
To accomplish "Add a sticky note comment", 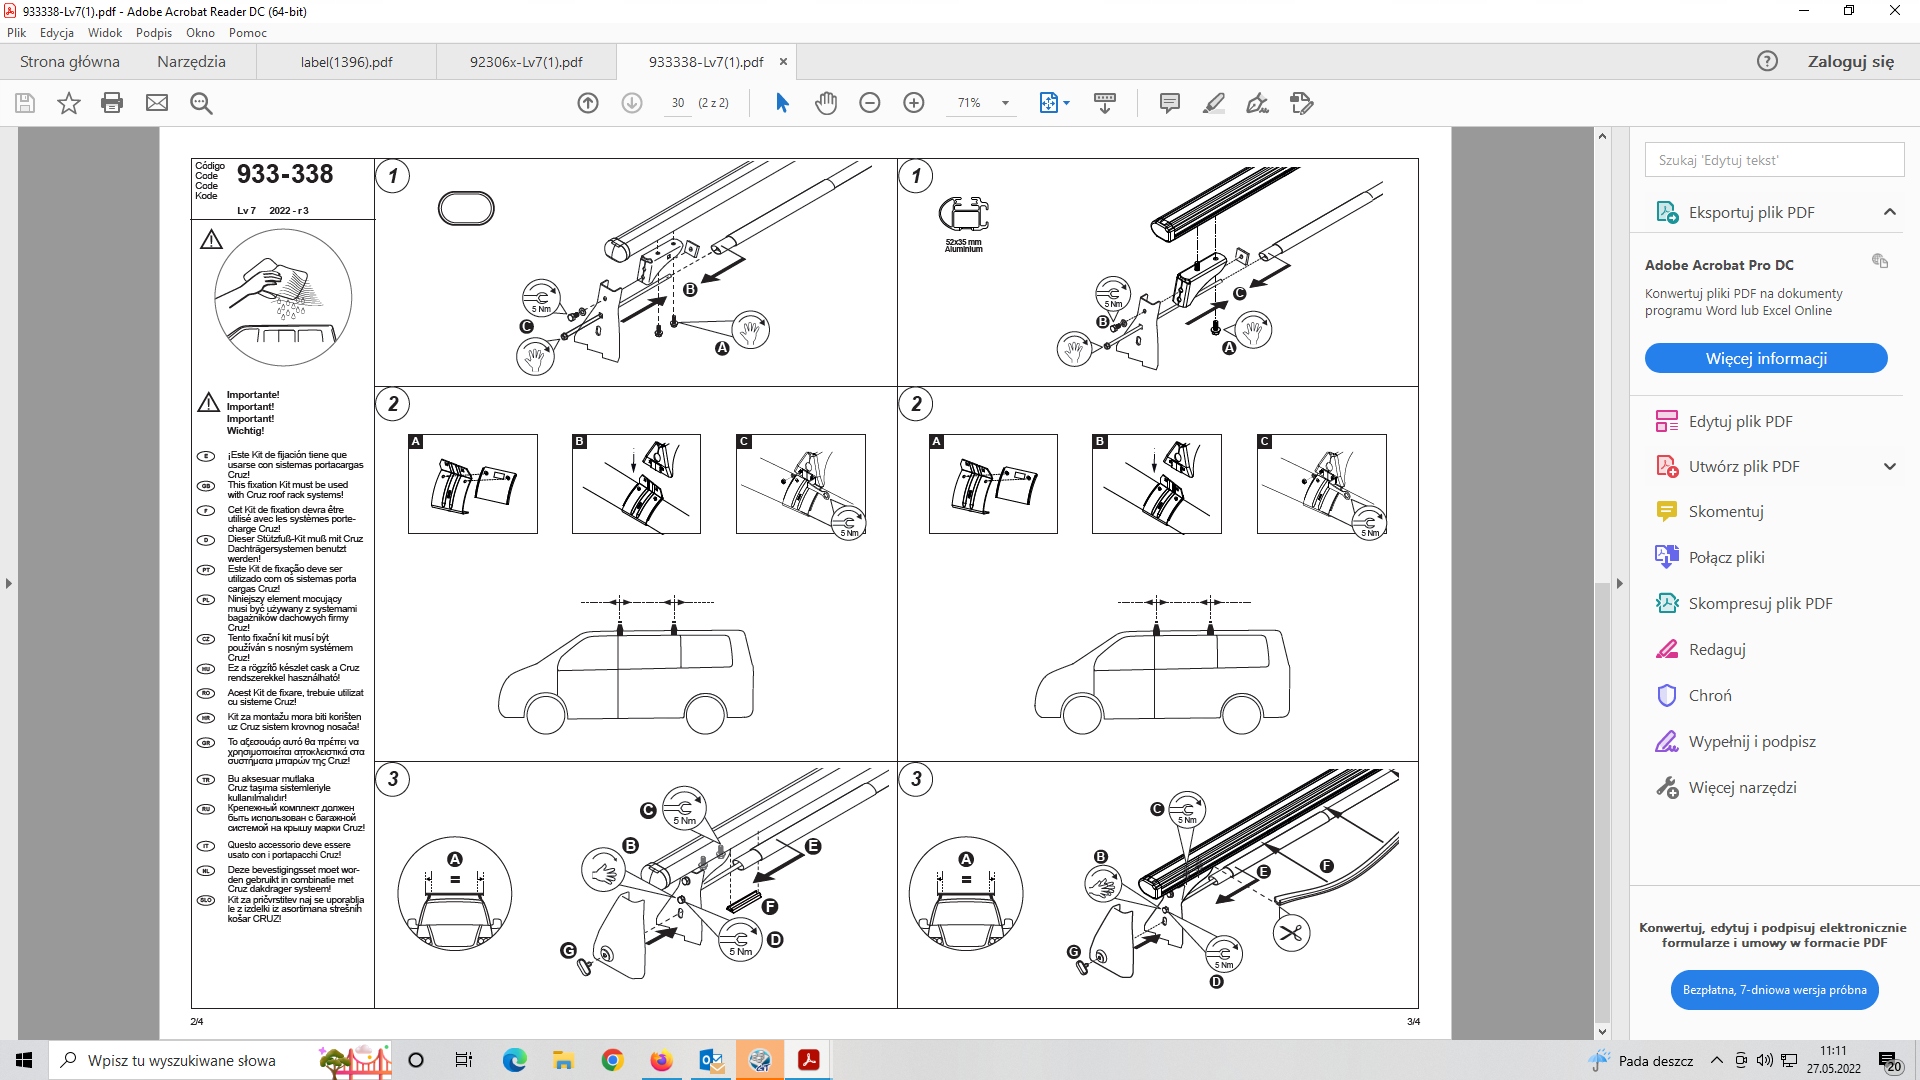I will 1169,103.
